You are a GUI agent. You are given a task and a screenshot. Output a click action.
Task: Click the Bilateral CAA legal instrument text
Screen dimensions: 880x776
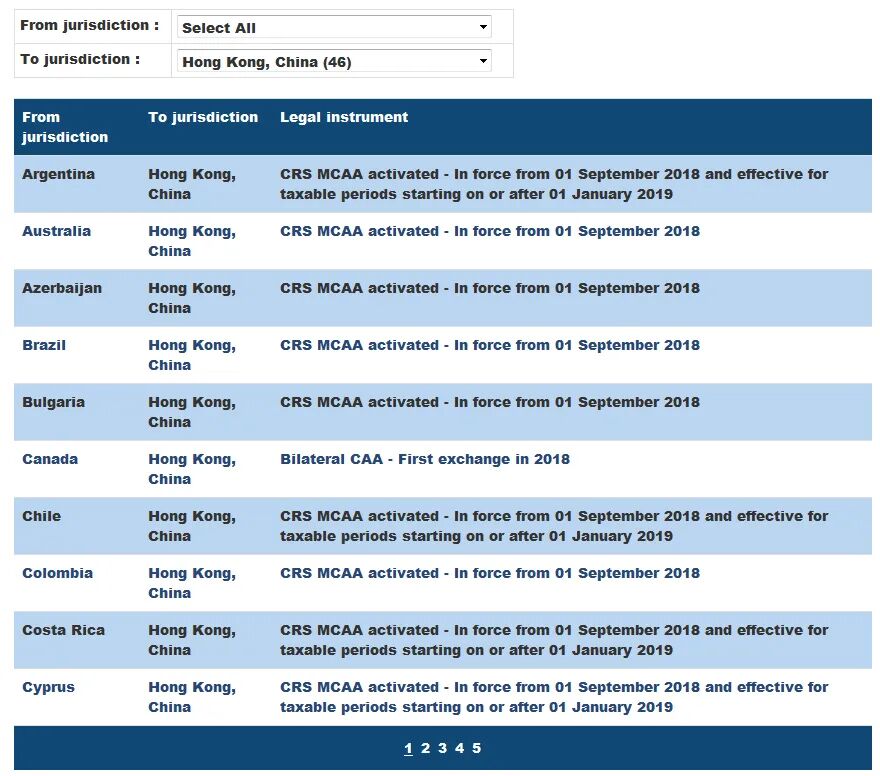click(x=424, y=459)
